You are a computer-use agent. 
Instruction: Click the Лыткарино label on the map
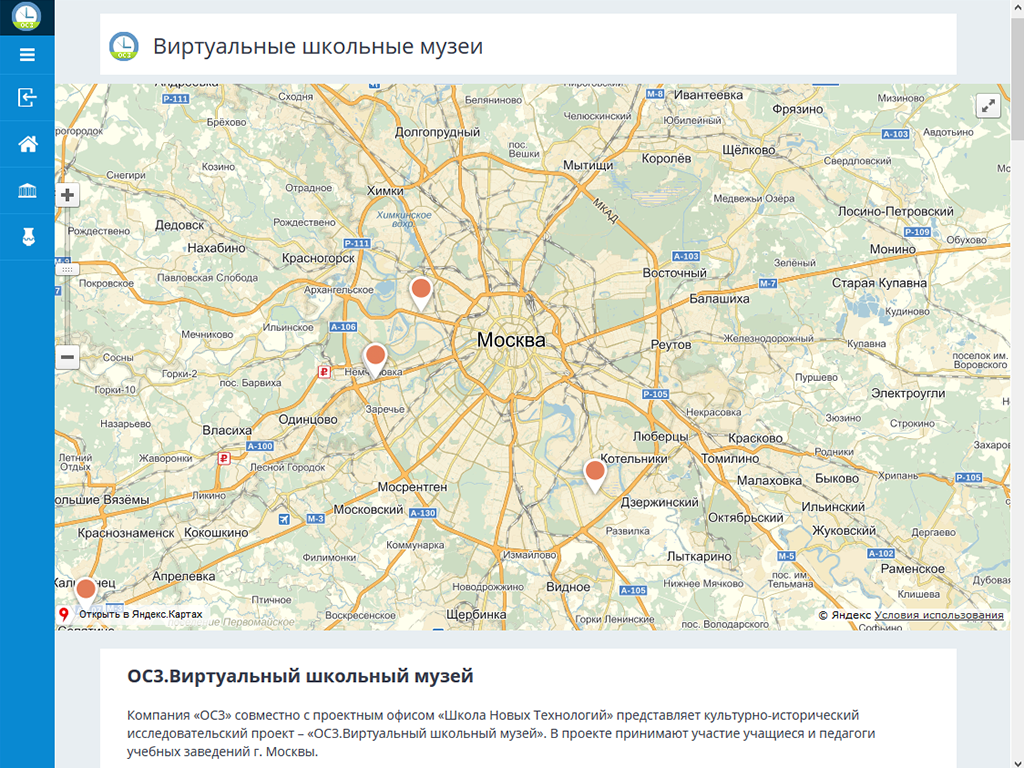pos(699,556)
